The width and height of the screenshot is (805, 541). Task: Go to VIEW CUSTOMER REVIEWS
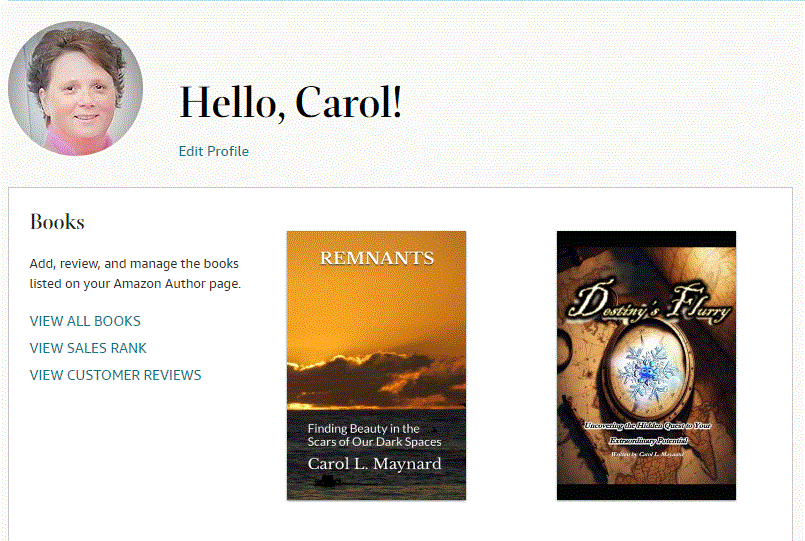click(x=116, y=375)
